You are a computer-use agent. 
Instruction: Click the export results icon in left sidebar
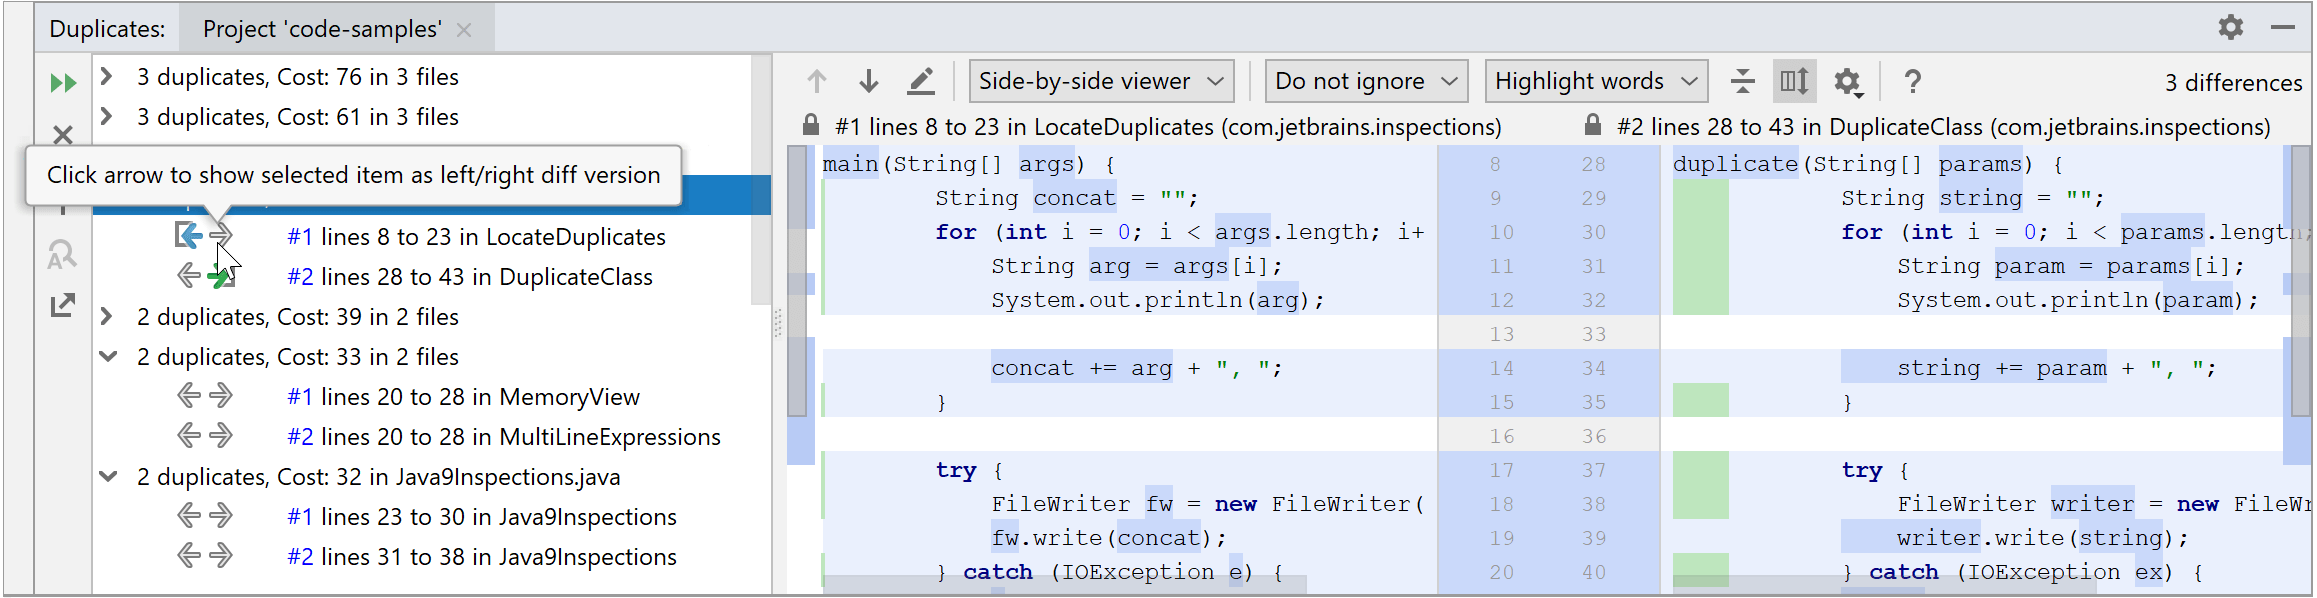[x=62, y=305]
